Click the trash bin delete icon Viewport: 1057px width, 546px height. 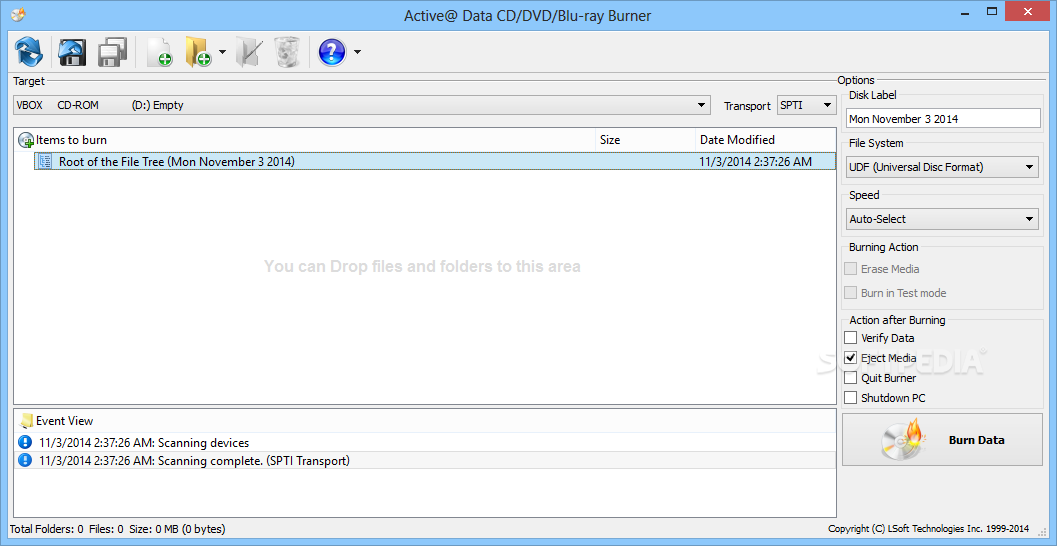coord(286,52)
